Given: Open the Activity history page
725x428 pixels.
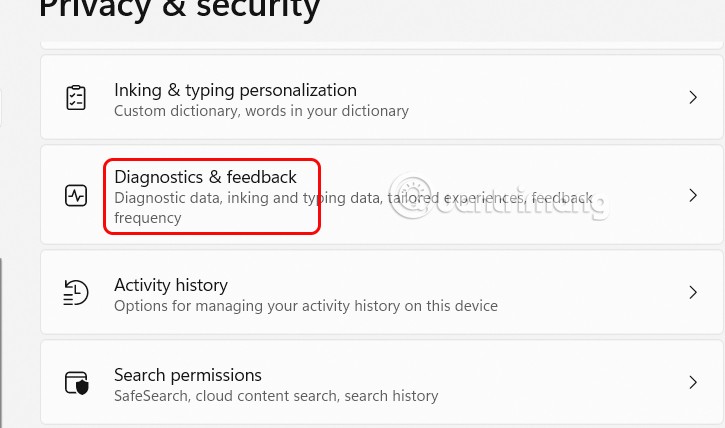Looking at the screenshot, I should pyautogui.click(x=171, y=285).
